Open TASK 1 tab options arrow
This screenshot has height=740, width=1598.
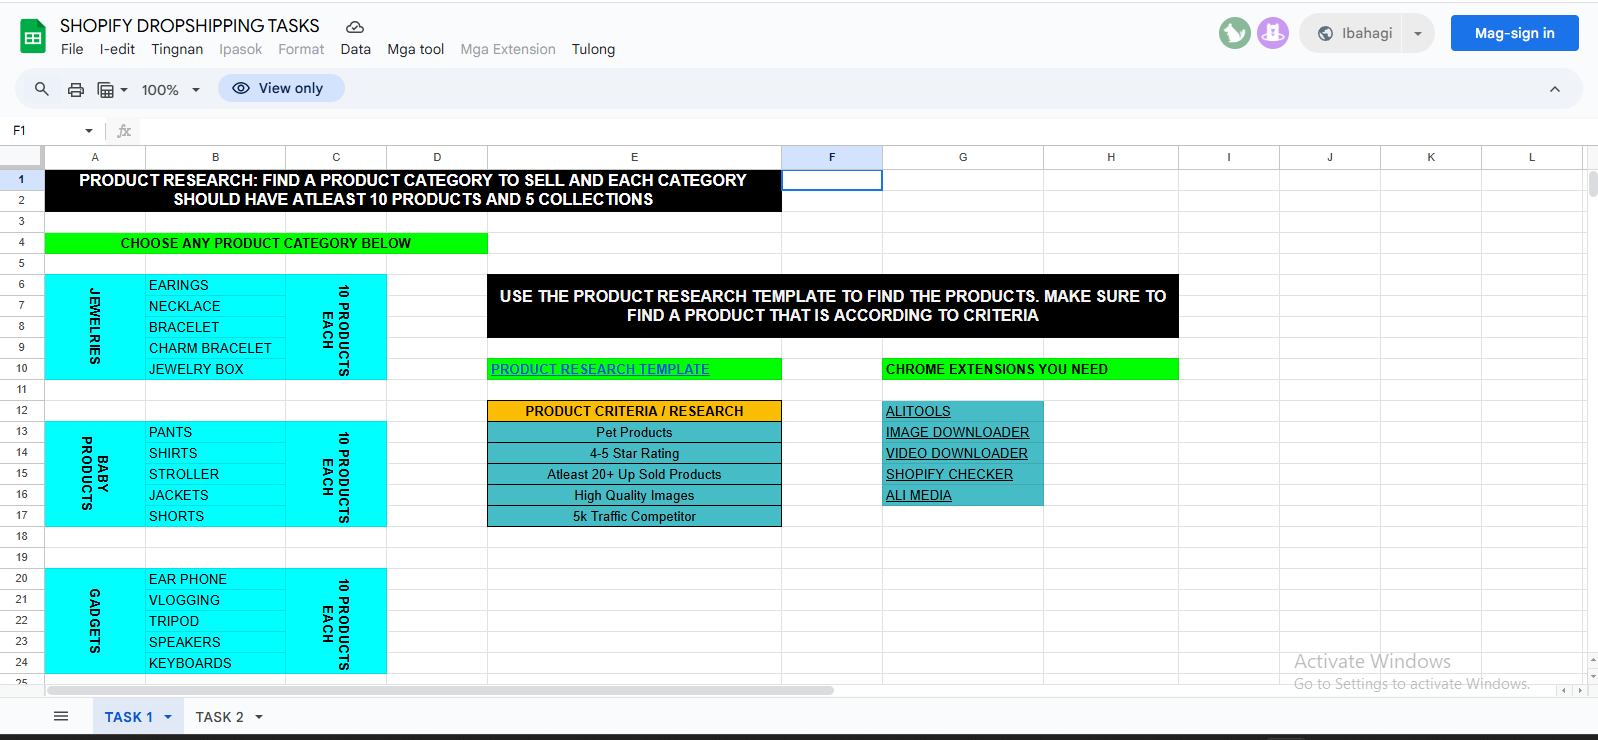[x=168, y=717]
